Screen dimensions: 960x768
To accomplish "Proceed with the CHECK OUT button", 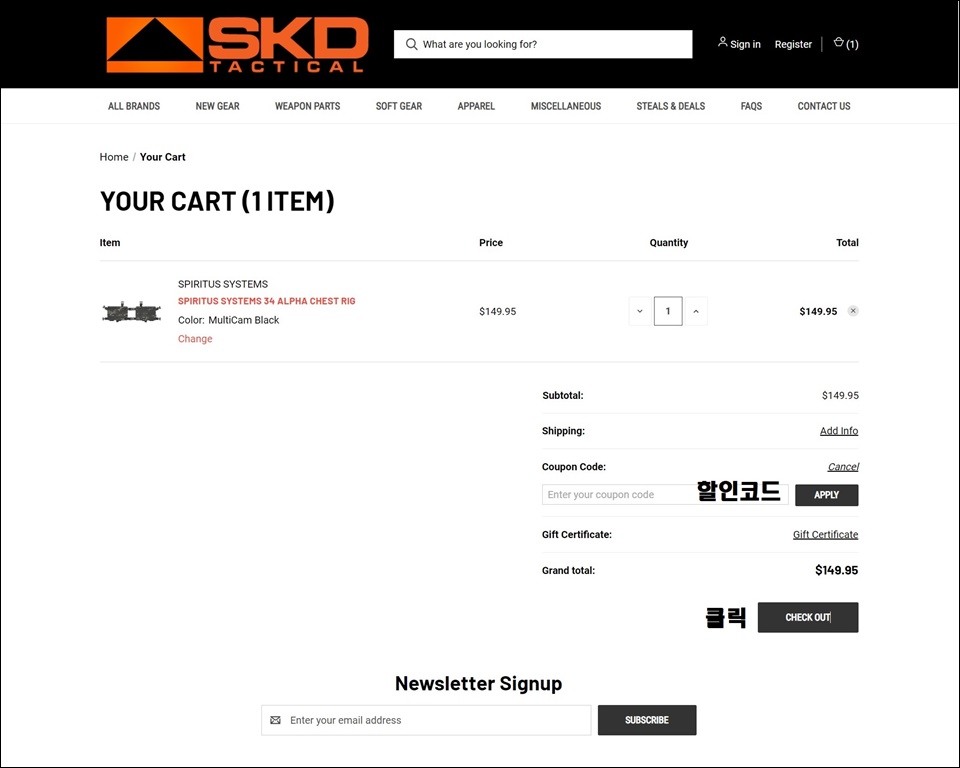I will 808,617.
